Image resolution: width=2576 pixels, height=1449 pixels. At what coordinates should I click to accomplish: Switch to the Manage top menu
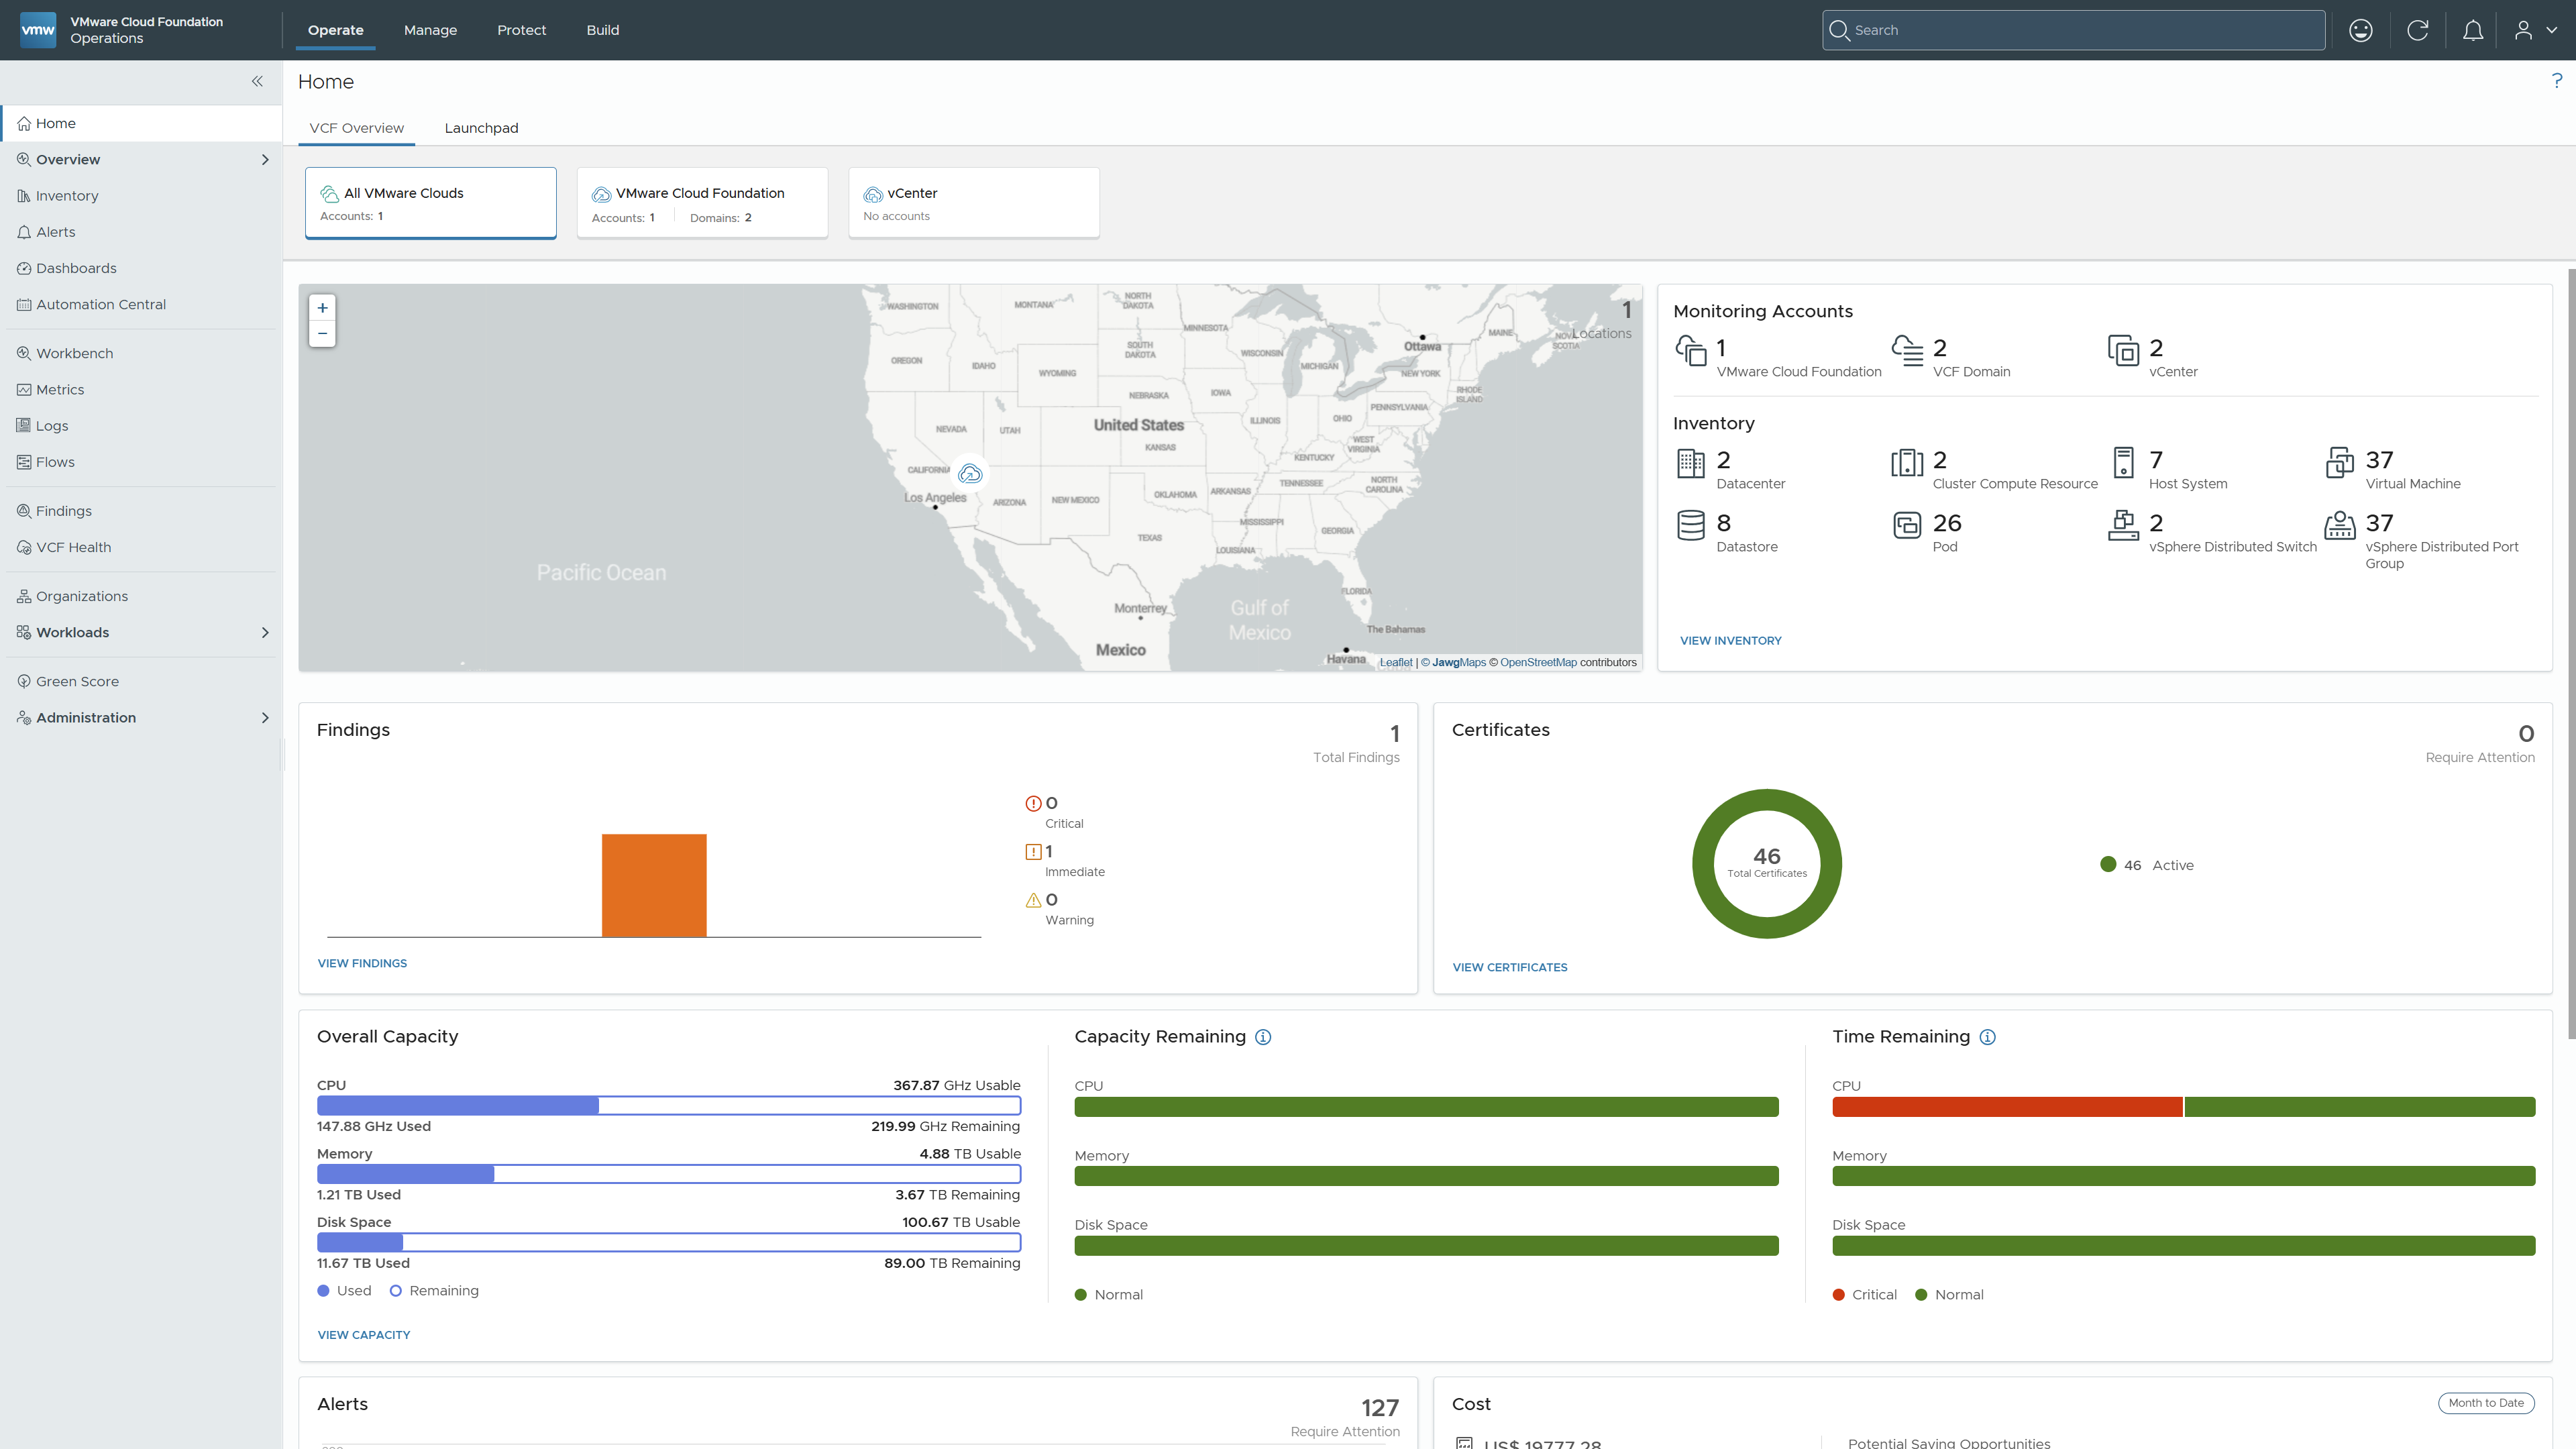pyautogui.click(x=430, y=30)
